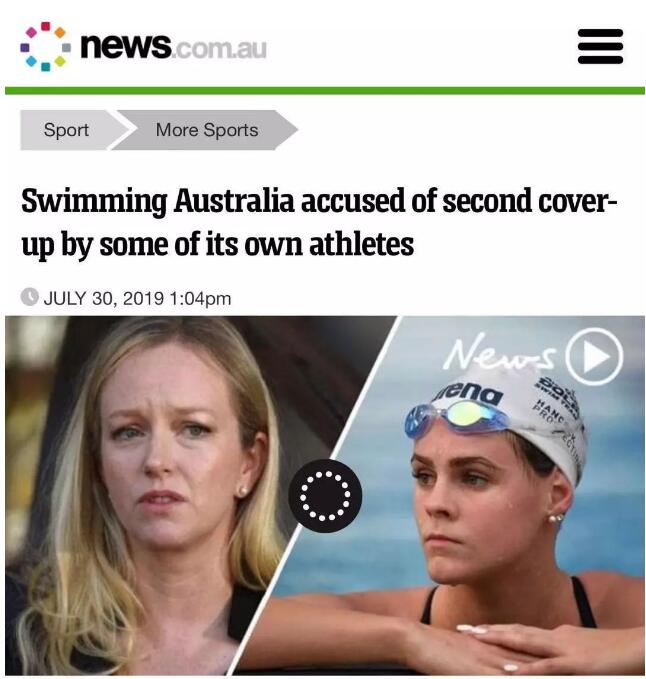Click the clock icon beside the date
This screenshot has width=646, height=679.
point(29,297)
